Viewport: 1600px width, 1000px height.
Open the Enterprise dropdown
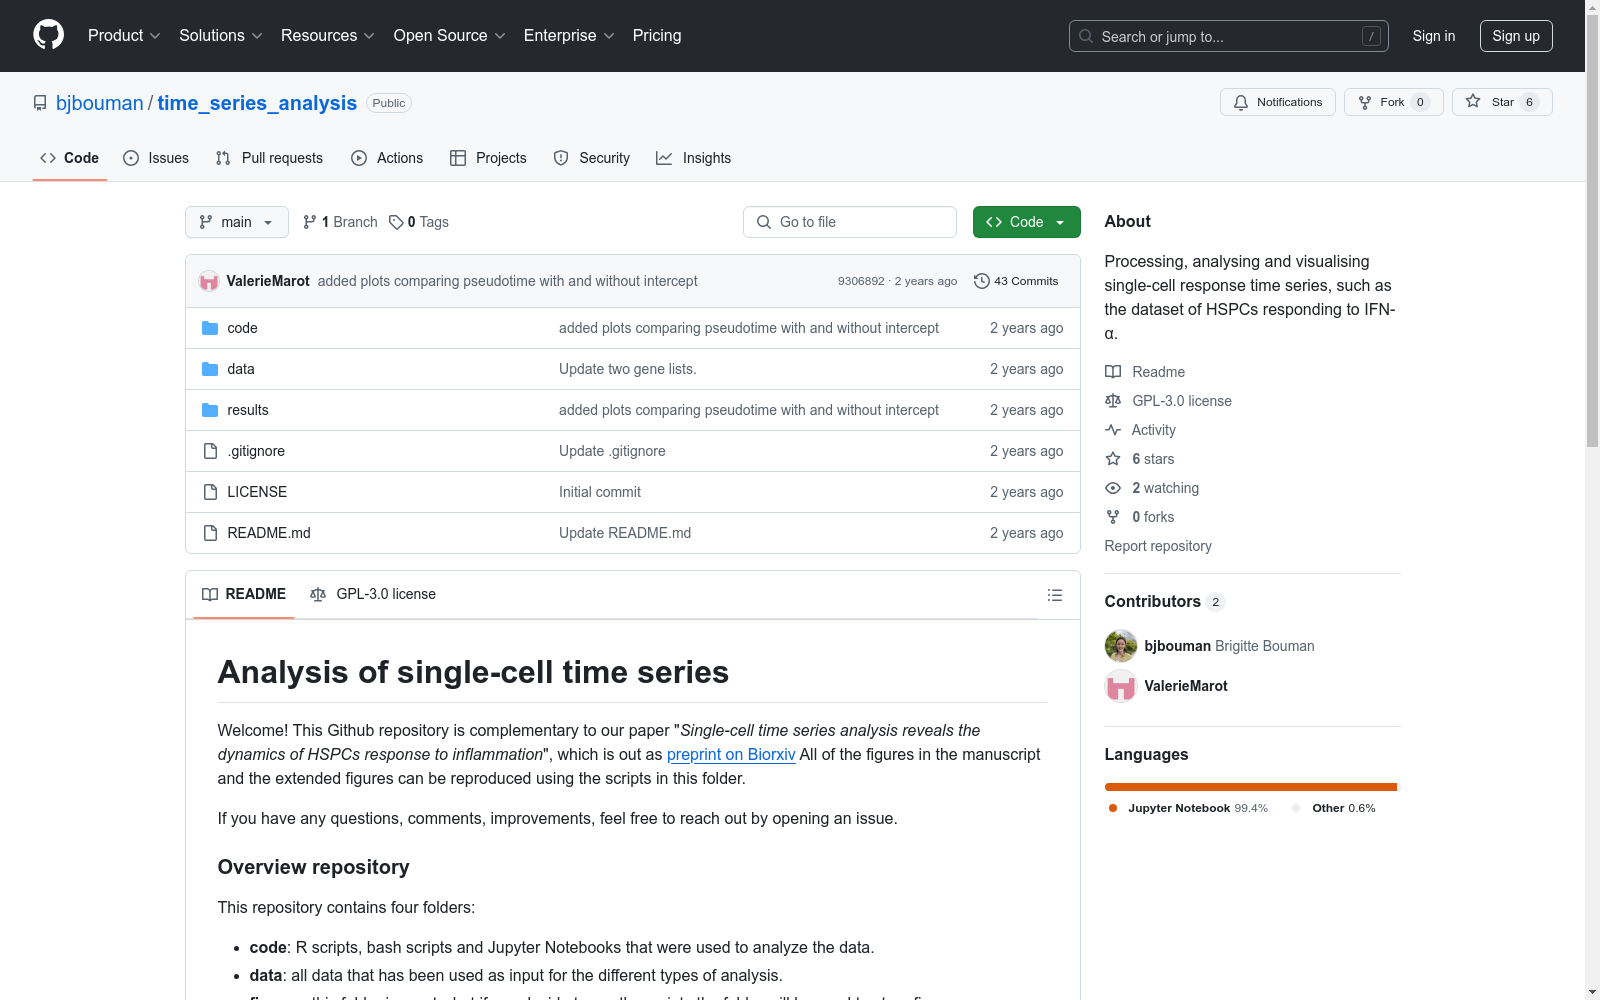[569, 35]
